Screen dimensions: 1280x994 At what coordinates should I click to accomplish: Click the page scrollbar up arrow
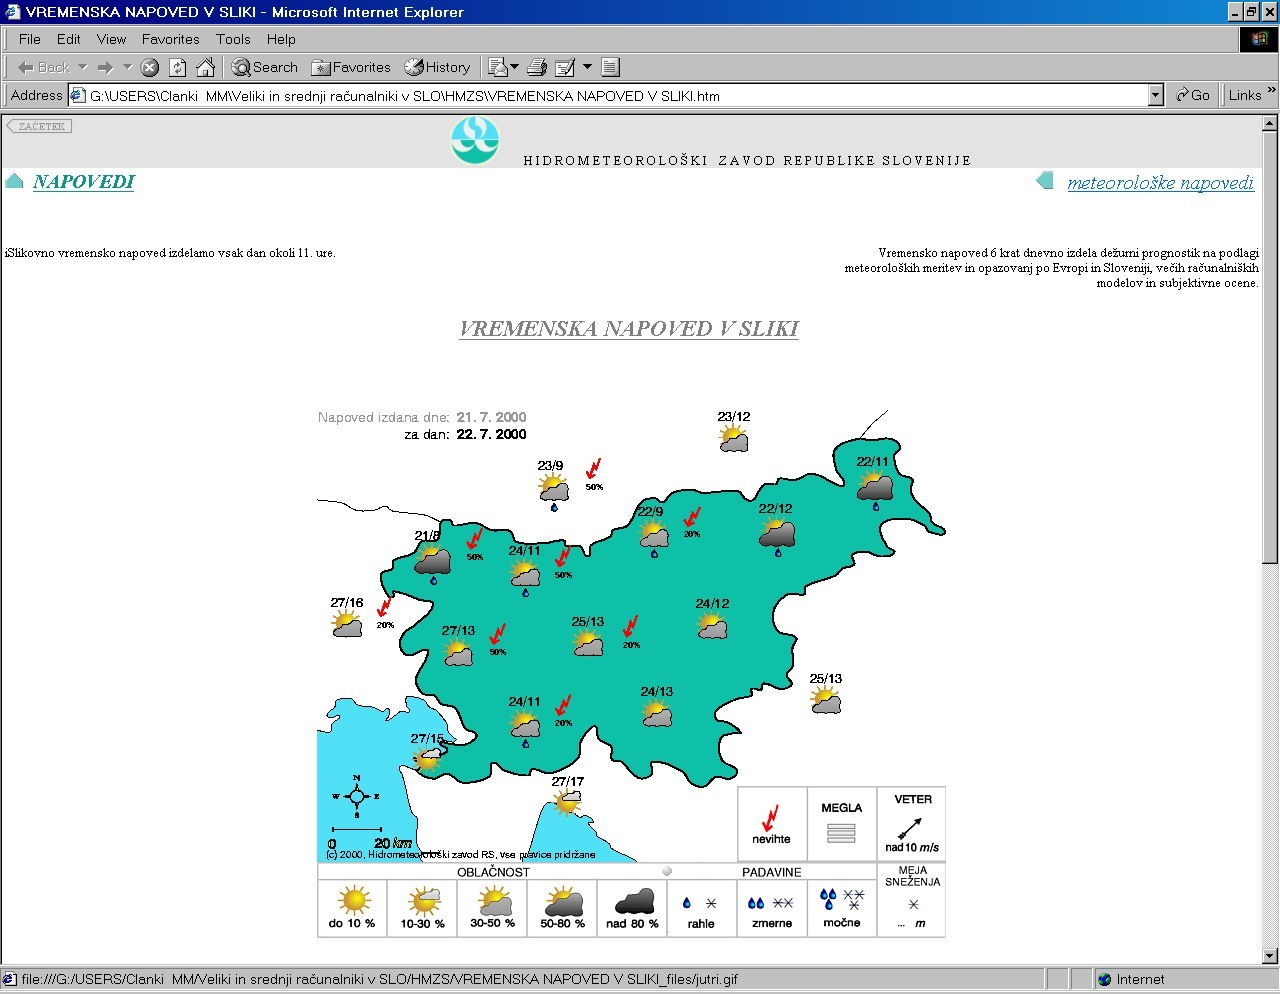tap(1270, 124)
